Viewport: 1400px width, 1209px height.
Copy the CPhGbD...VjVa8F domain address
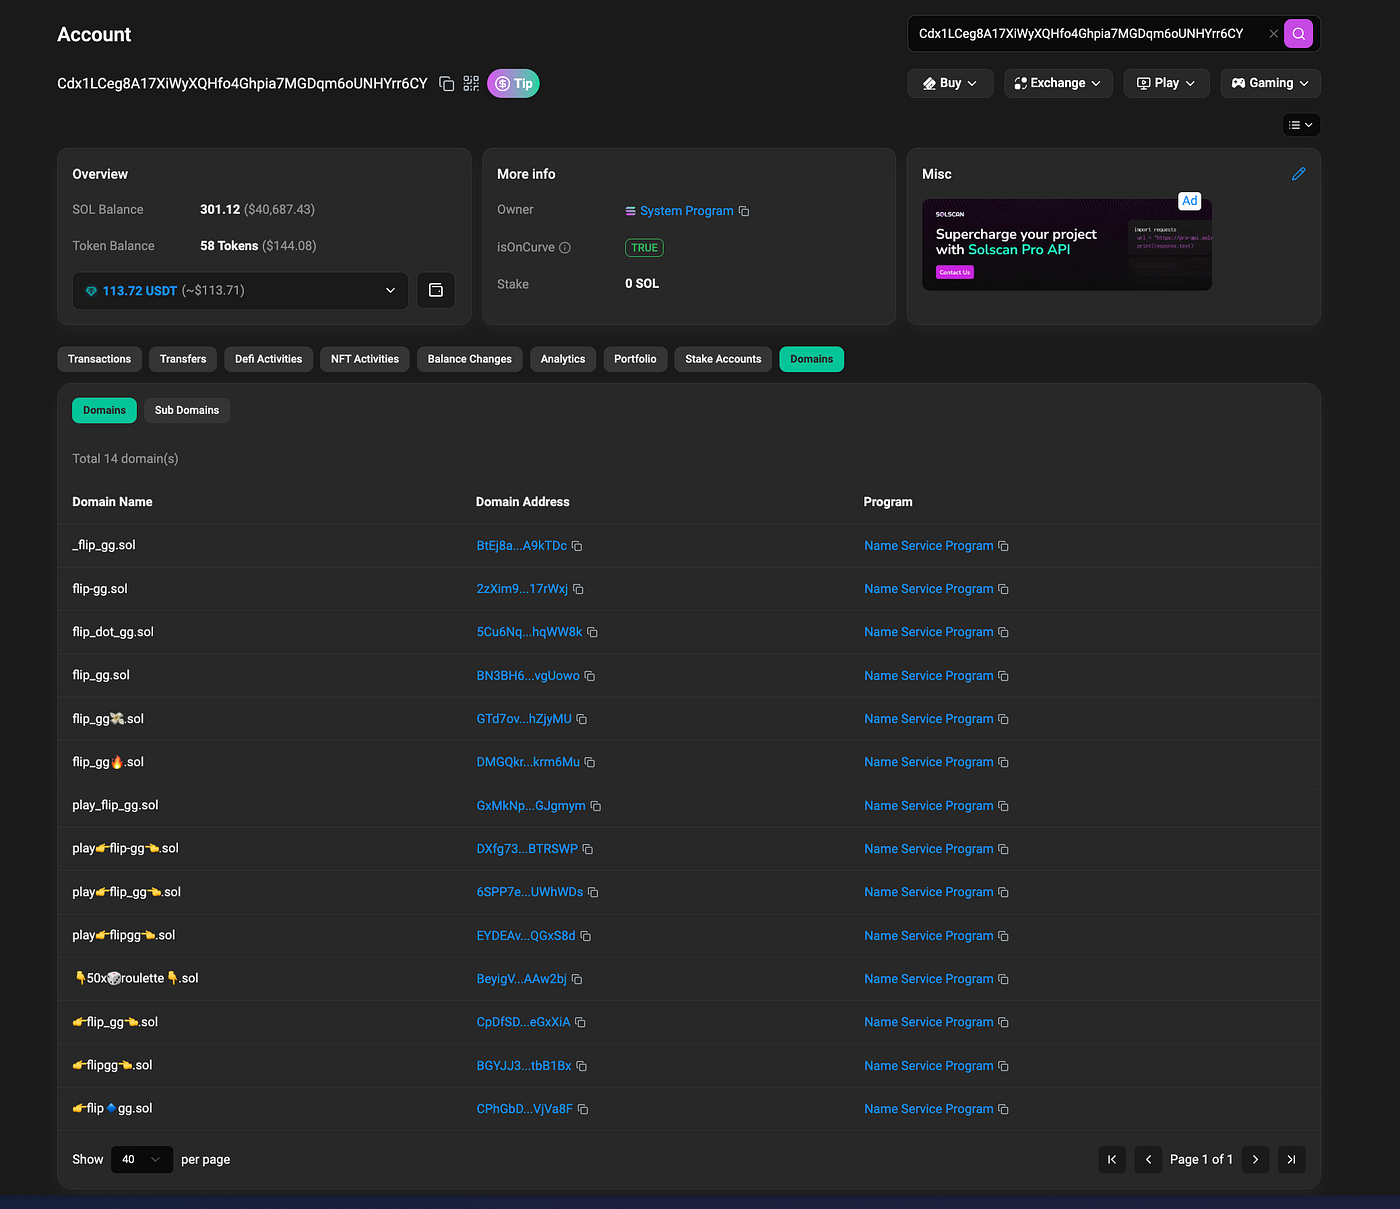583,1110
